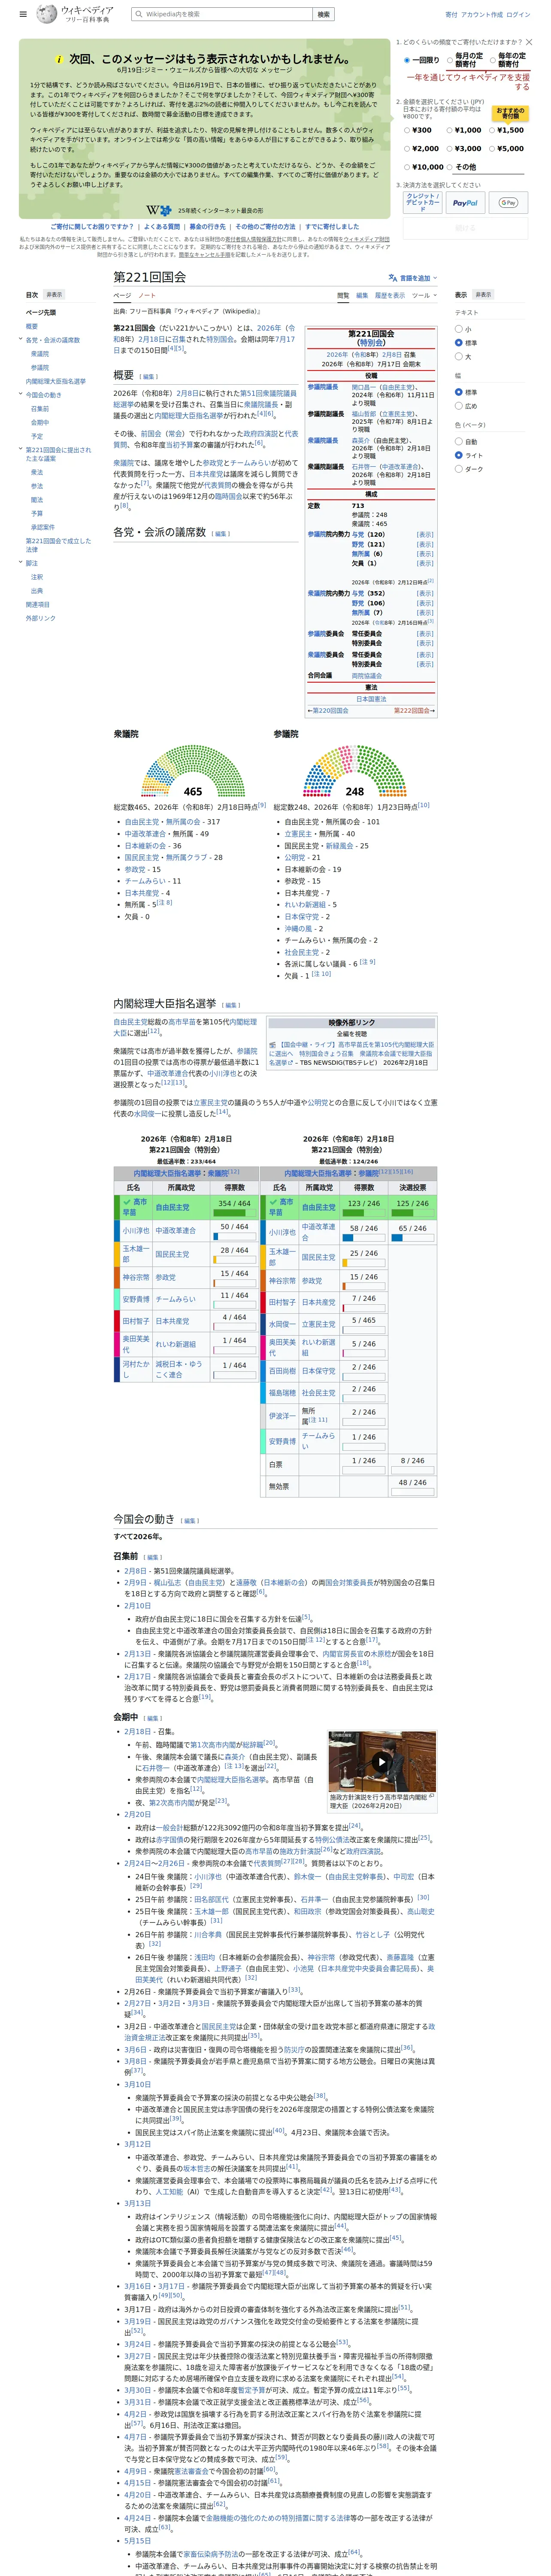Image resolution: width=551 pixels, height=2576 pixels.
Task: Open 小川淳也 link in 衆議院 vote table
Action: click(x=136, y=1230)
